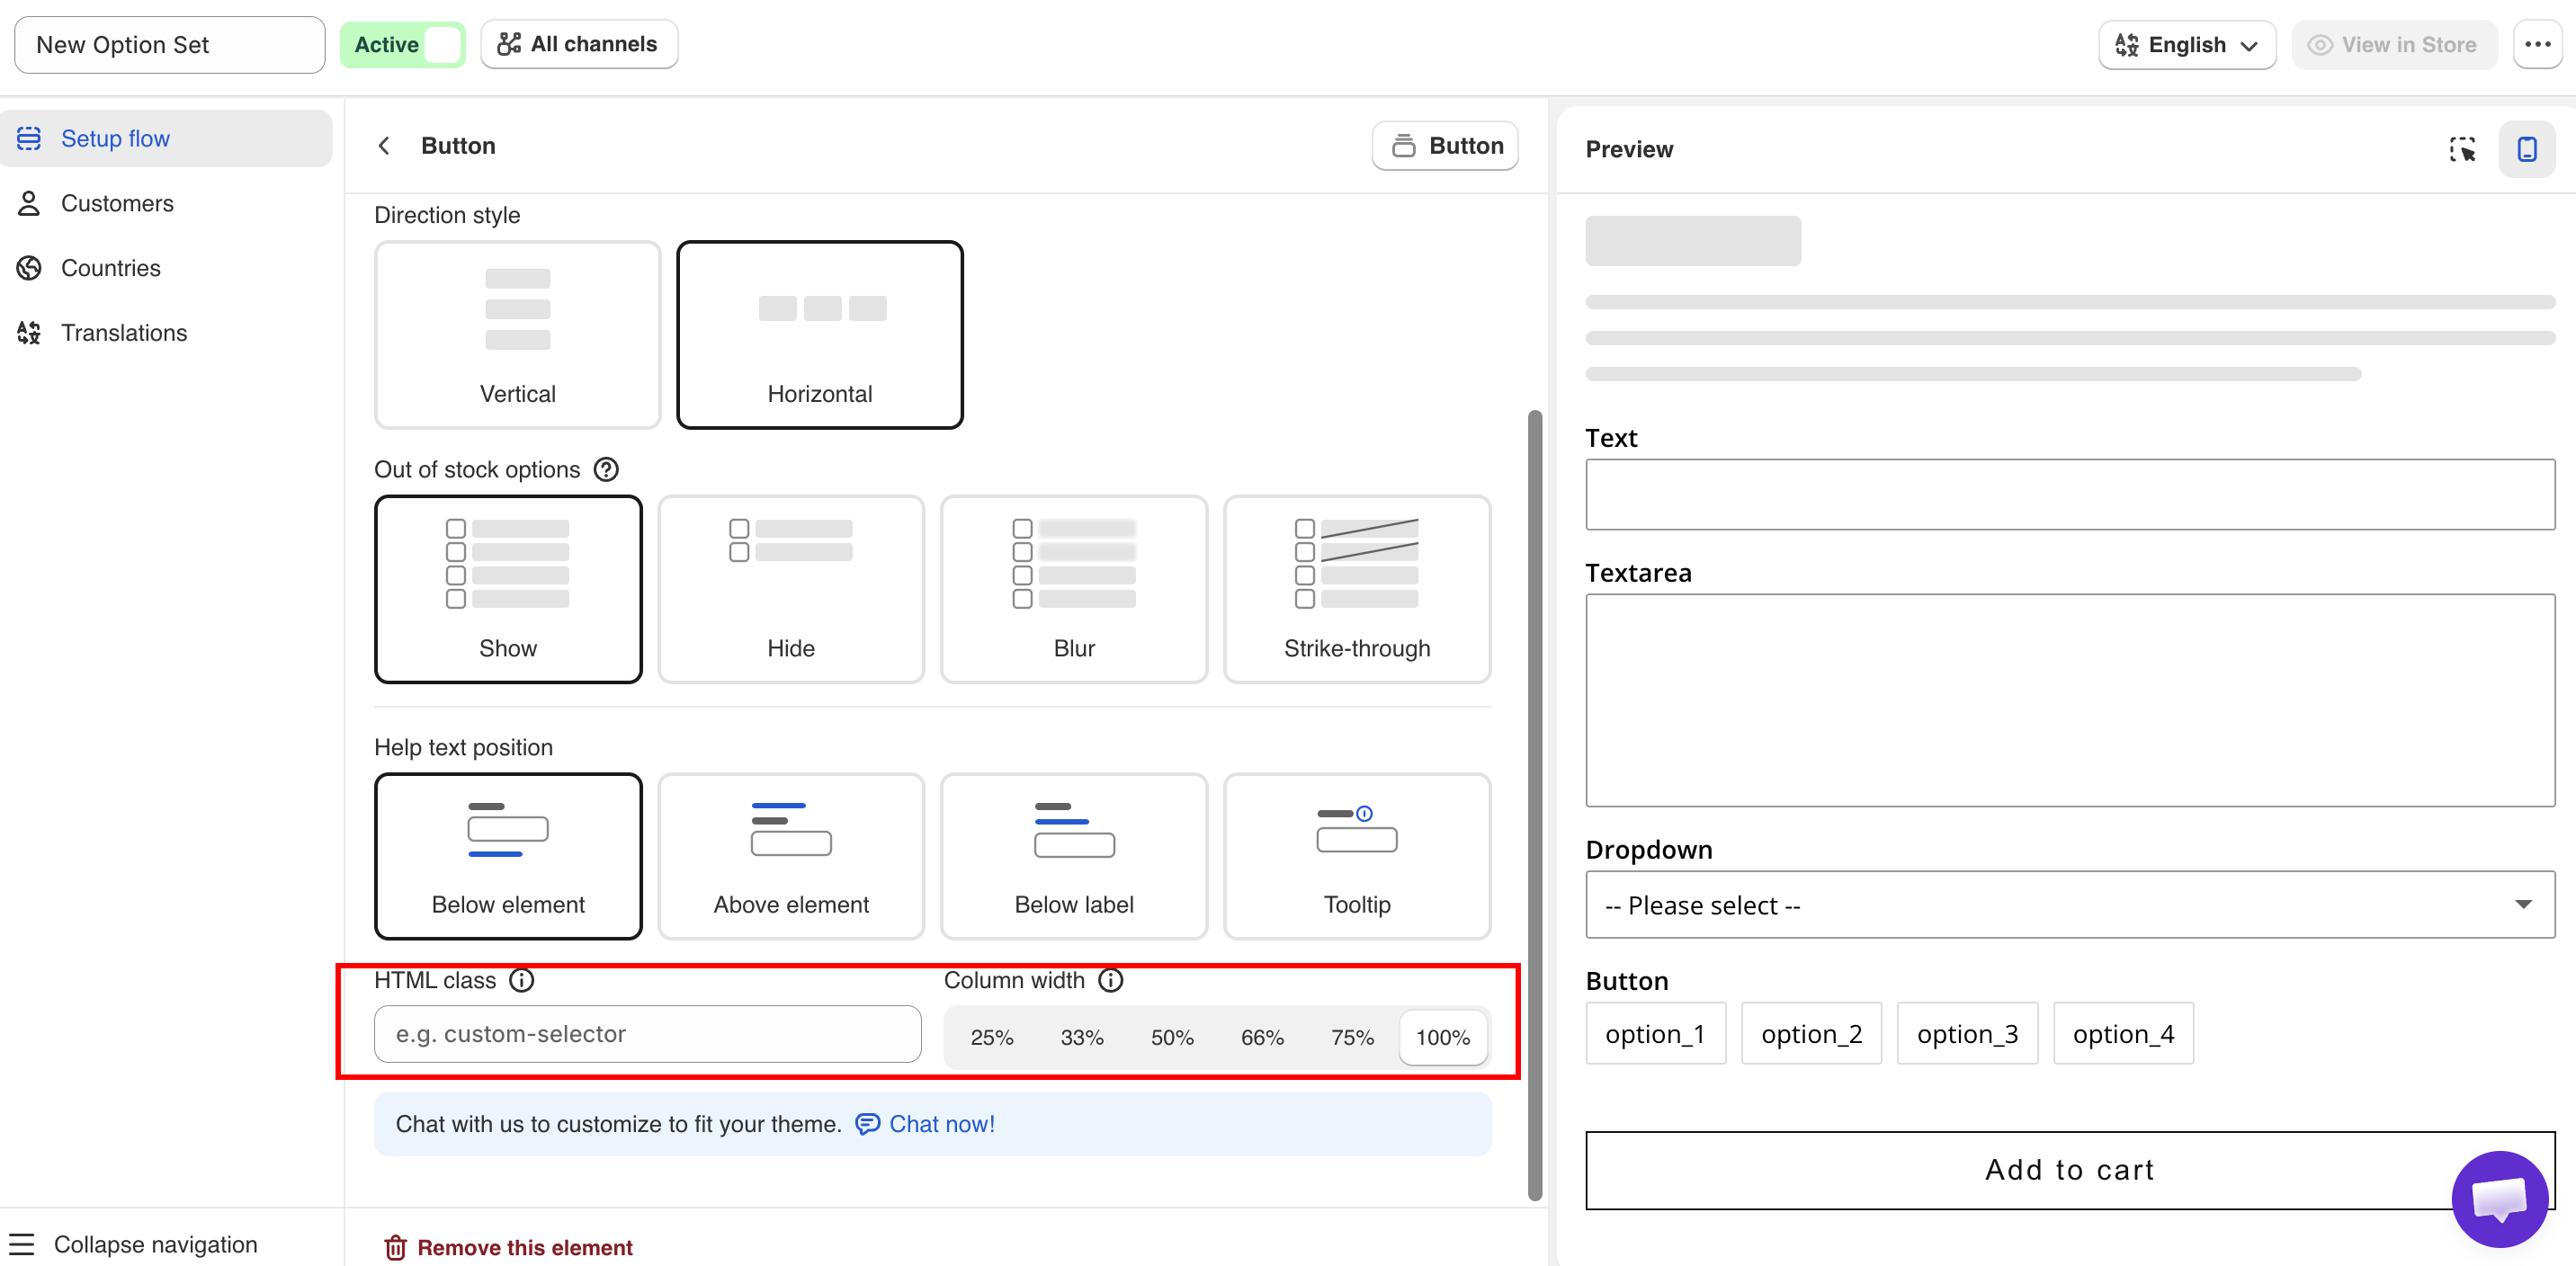This screenshot has width=2576, height=1266.
Task: Select option_1 button in Preview
Action: [x=1655, y=1033]
